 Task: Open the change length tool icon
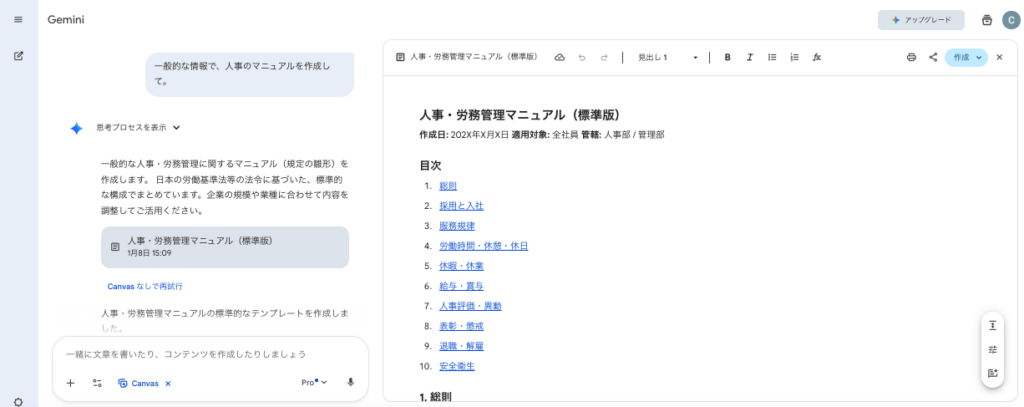[992, 326]
